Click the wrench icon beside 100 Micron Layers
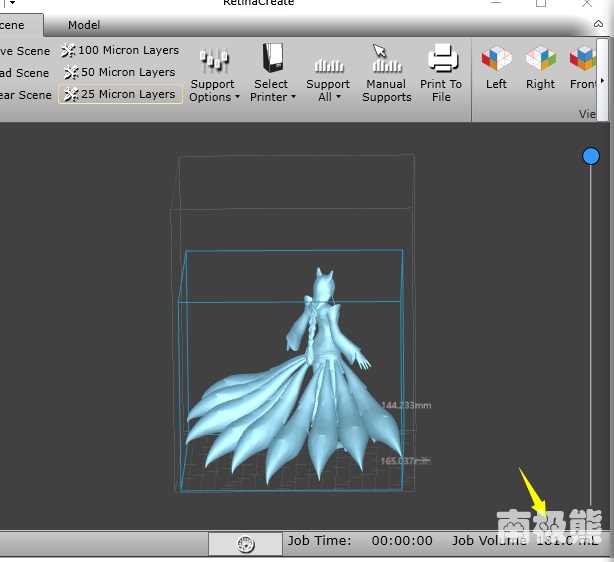The height and width of the screenshot is (562, 614). pos(68,51)
